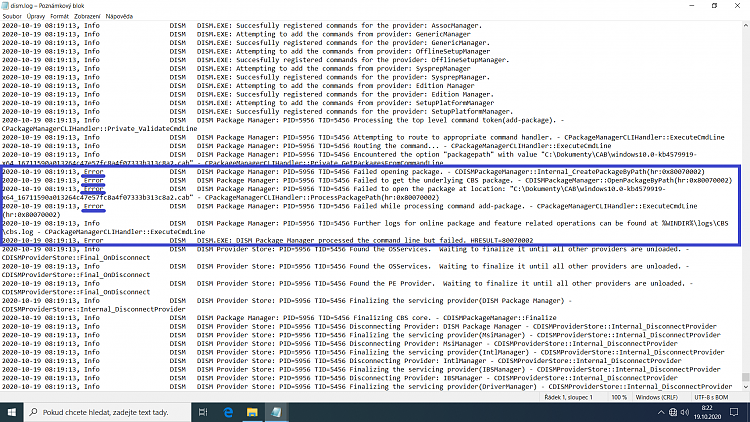Click the 'Failed opening package' log line
Screen dimensions: 750x422
click(x=353, y=172)
